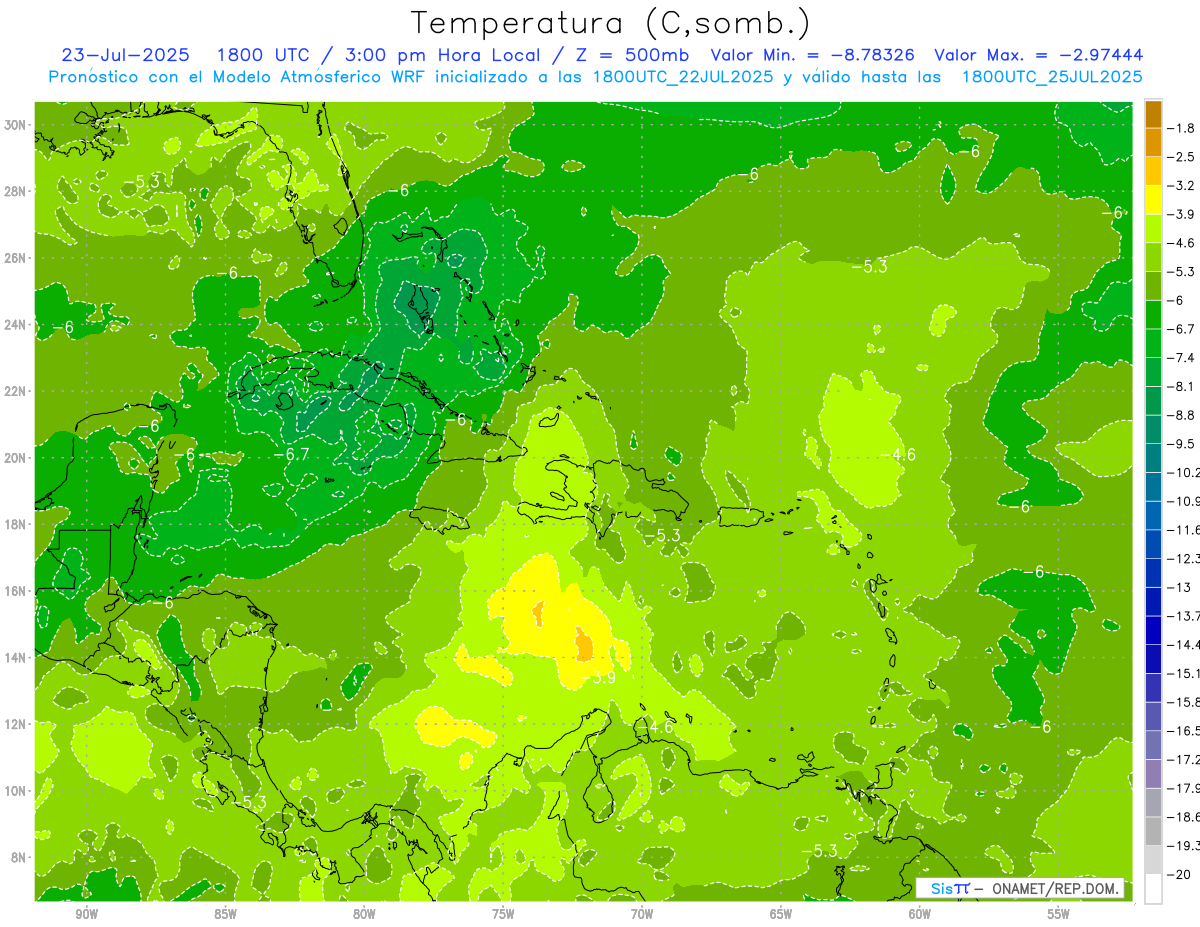
Task: Click the '12N' latitude axis label
Action: [x=15, y=724]
